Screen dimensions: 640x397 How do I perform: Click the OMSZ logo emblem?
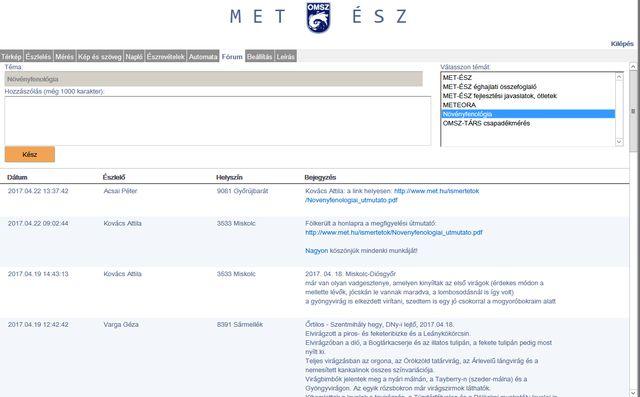(318, 18)
